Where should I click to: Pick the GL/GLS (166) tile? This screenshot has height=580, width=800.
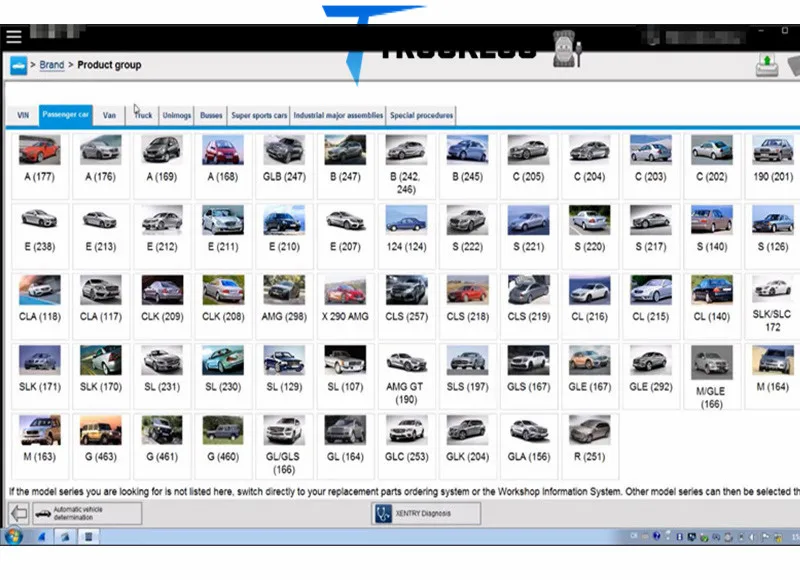[284, 446]
